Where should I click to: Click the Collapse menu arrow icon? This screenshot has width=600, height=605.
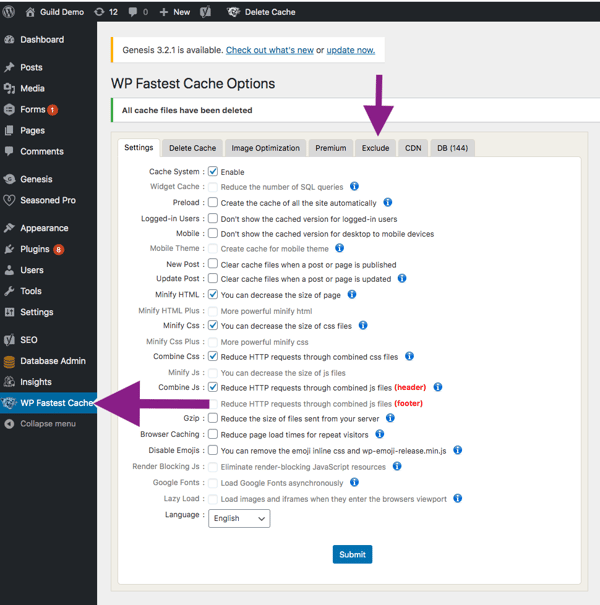coord(9,424)
